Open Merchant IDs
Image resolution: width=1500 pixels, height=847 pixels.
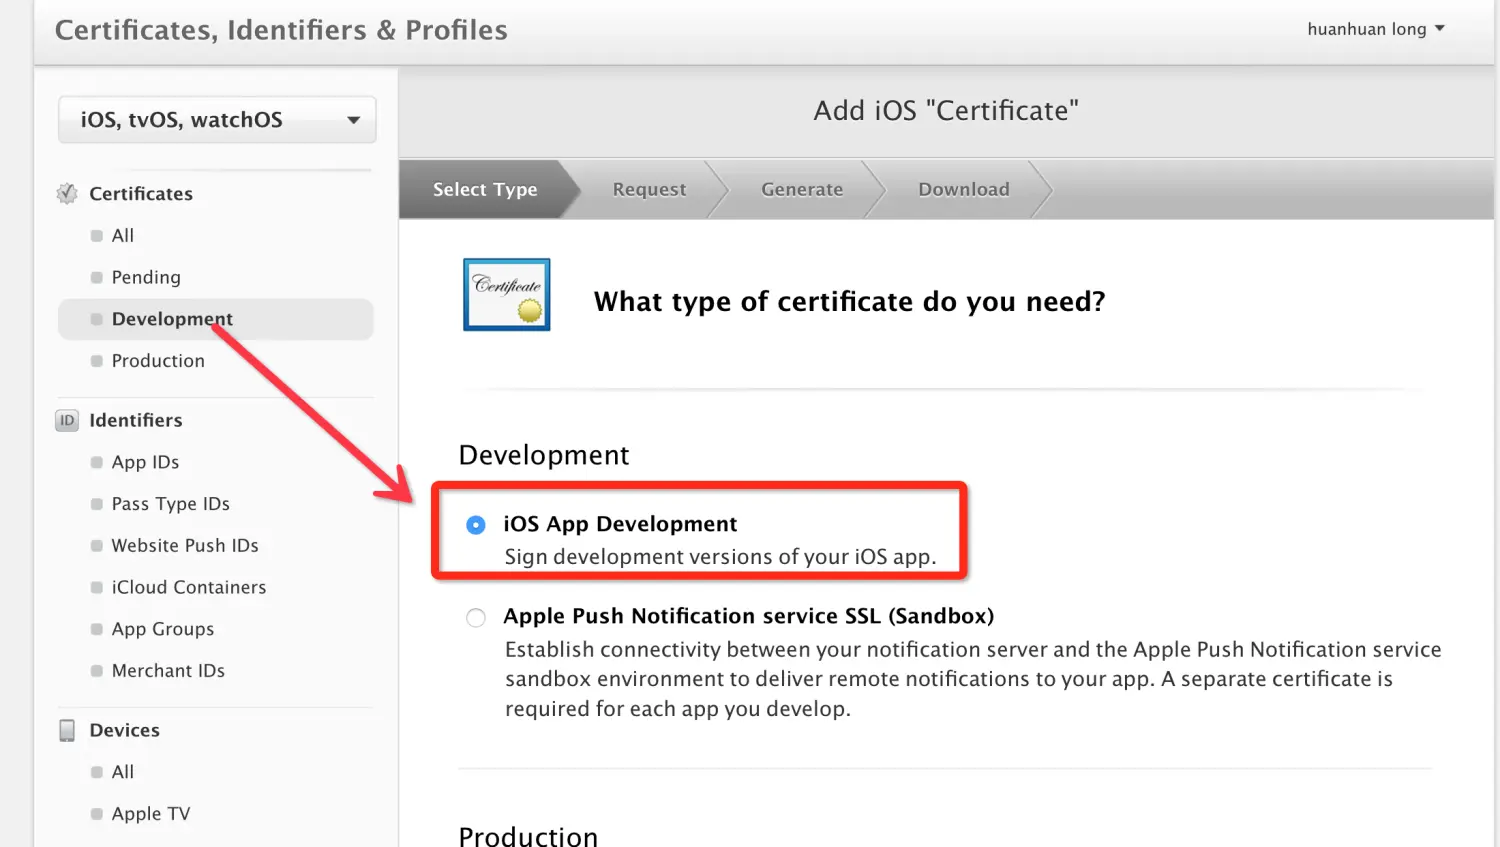coord(168,671)
